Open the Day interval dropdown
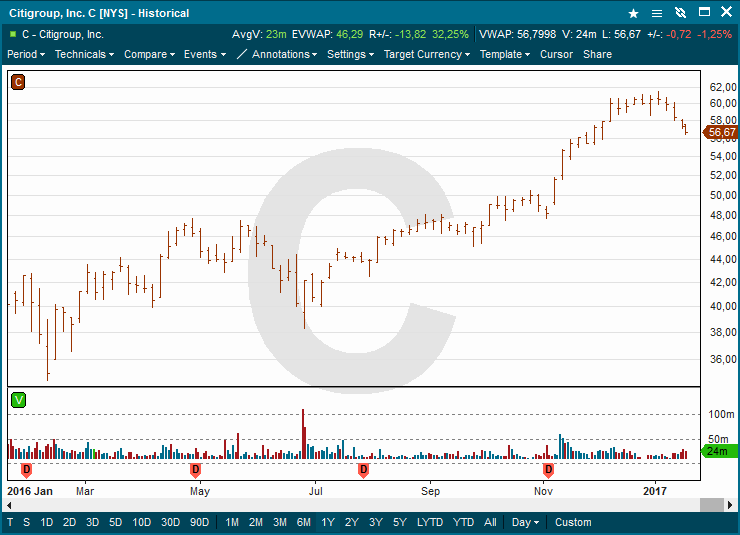This screenshot has height=535, width=740. click(525, 522)
